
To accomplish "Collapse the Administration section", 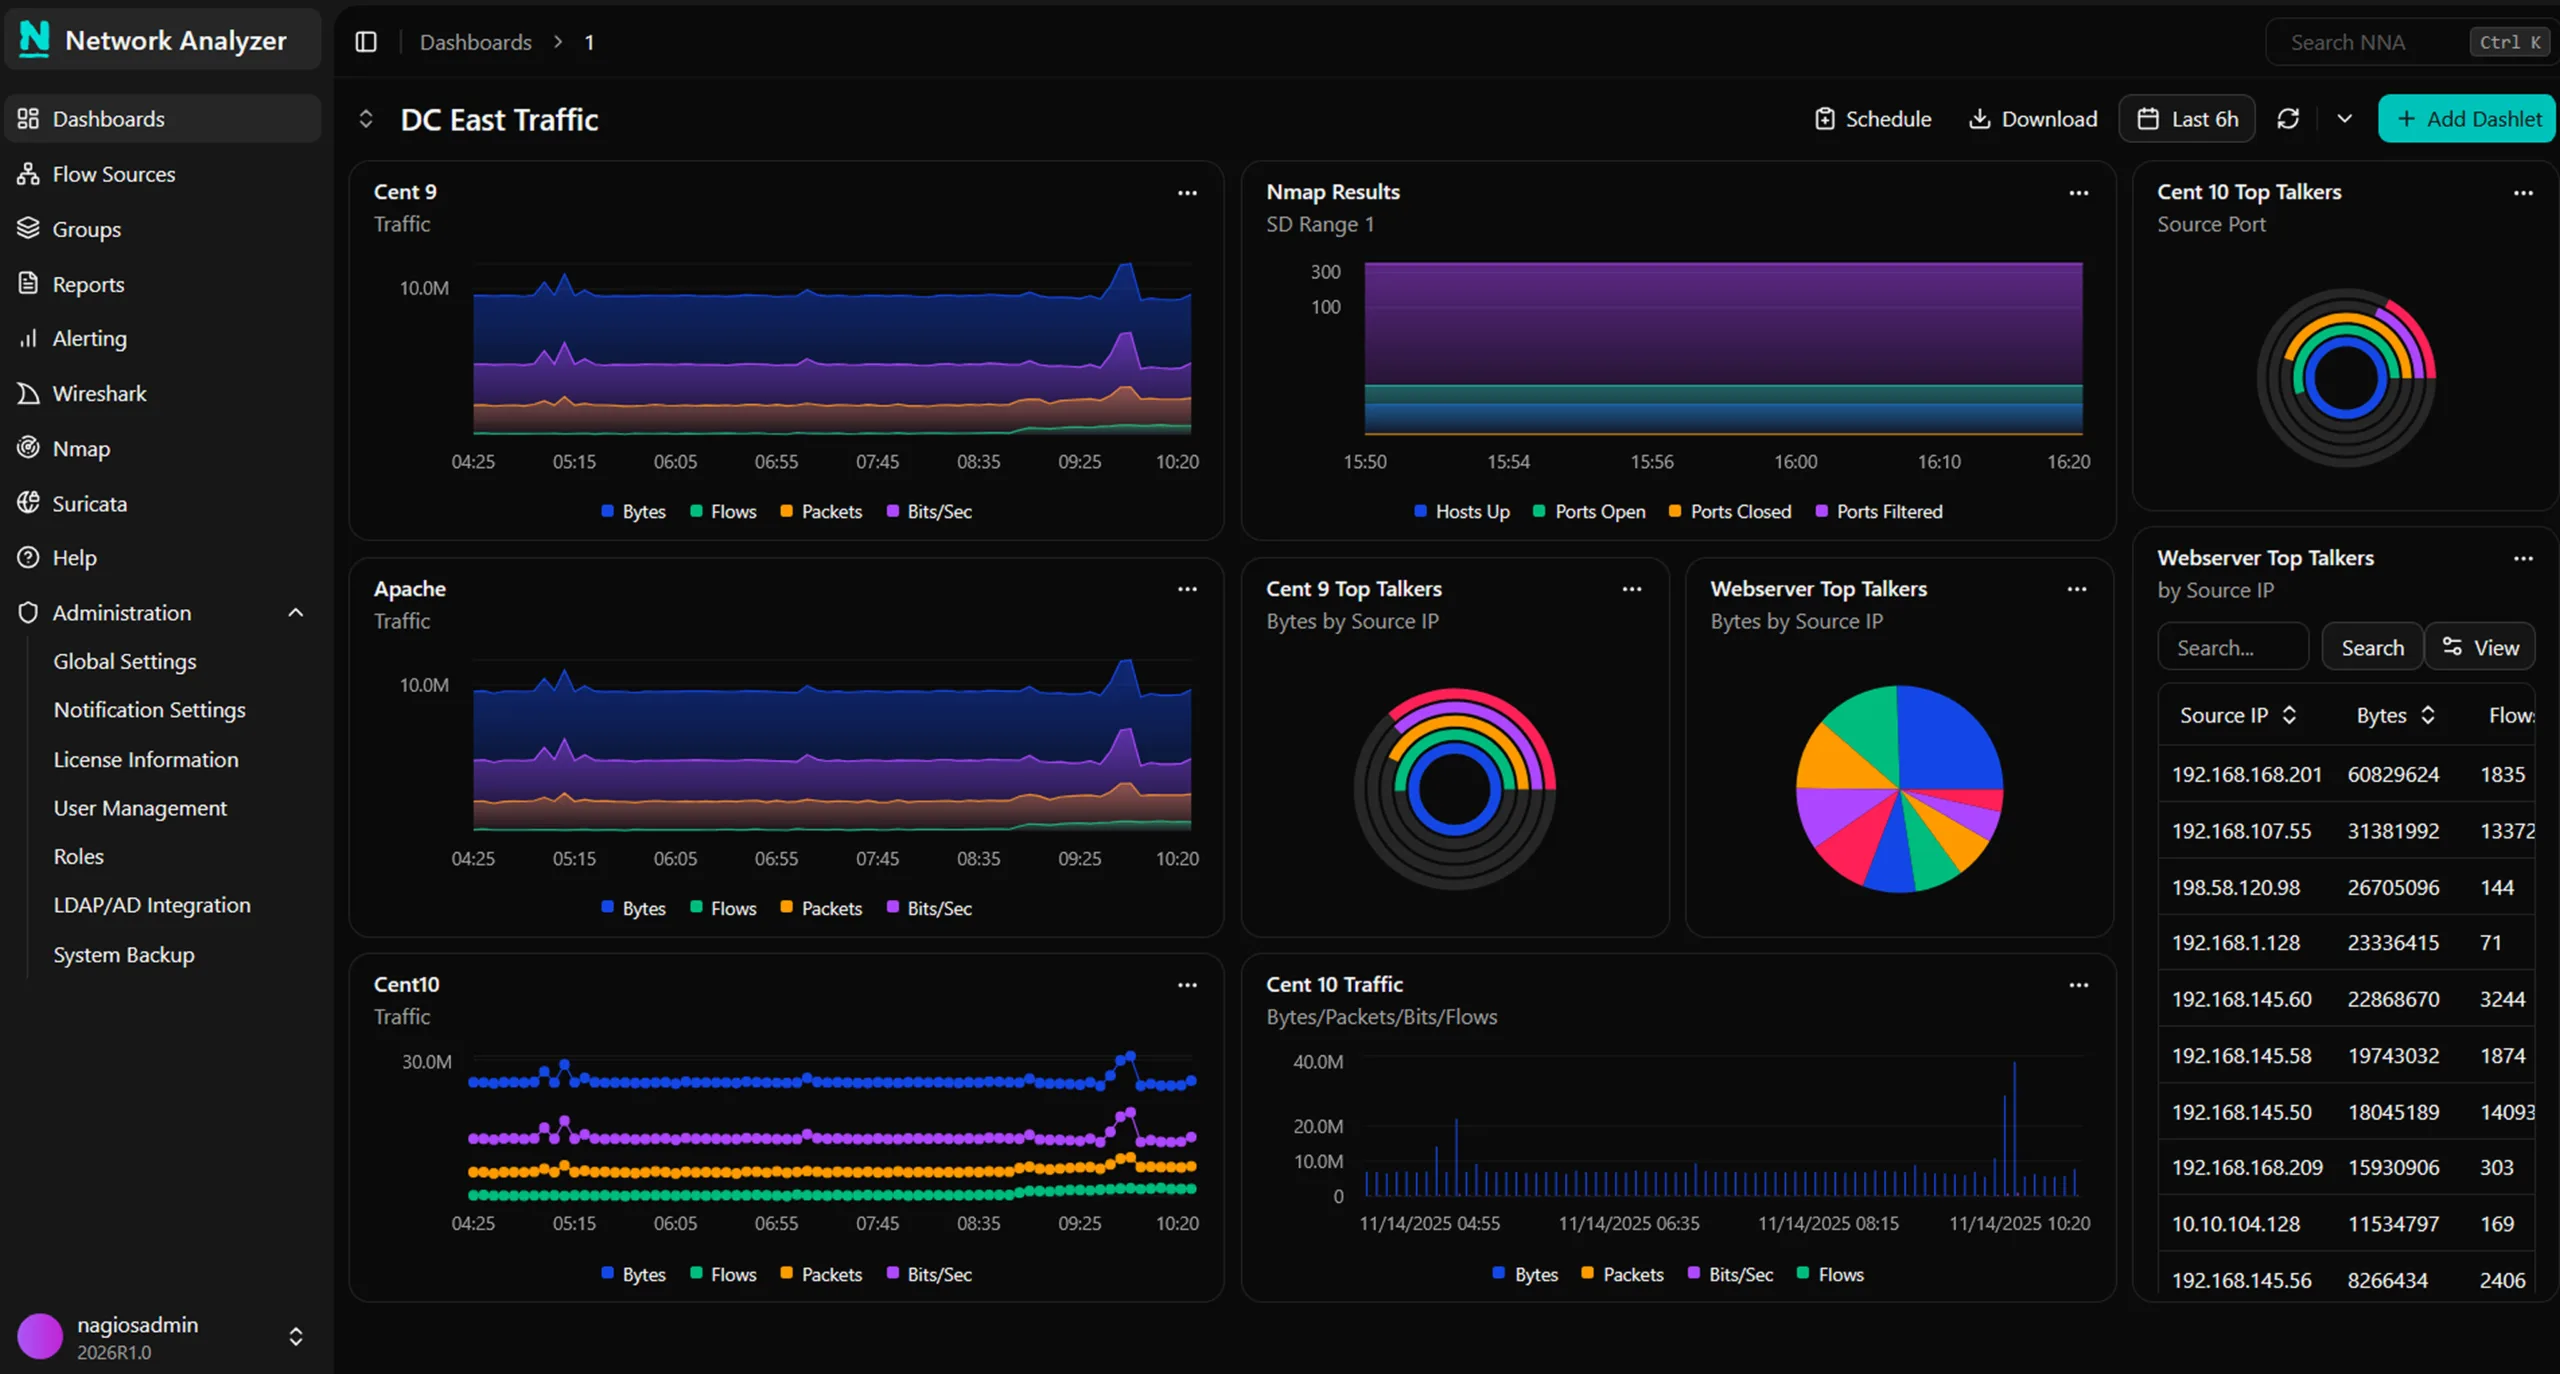I will [x=294, y=612].
